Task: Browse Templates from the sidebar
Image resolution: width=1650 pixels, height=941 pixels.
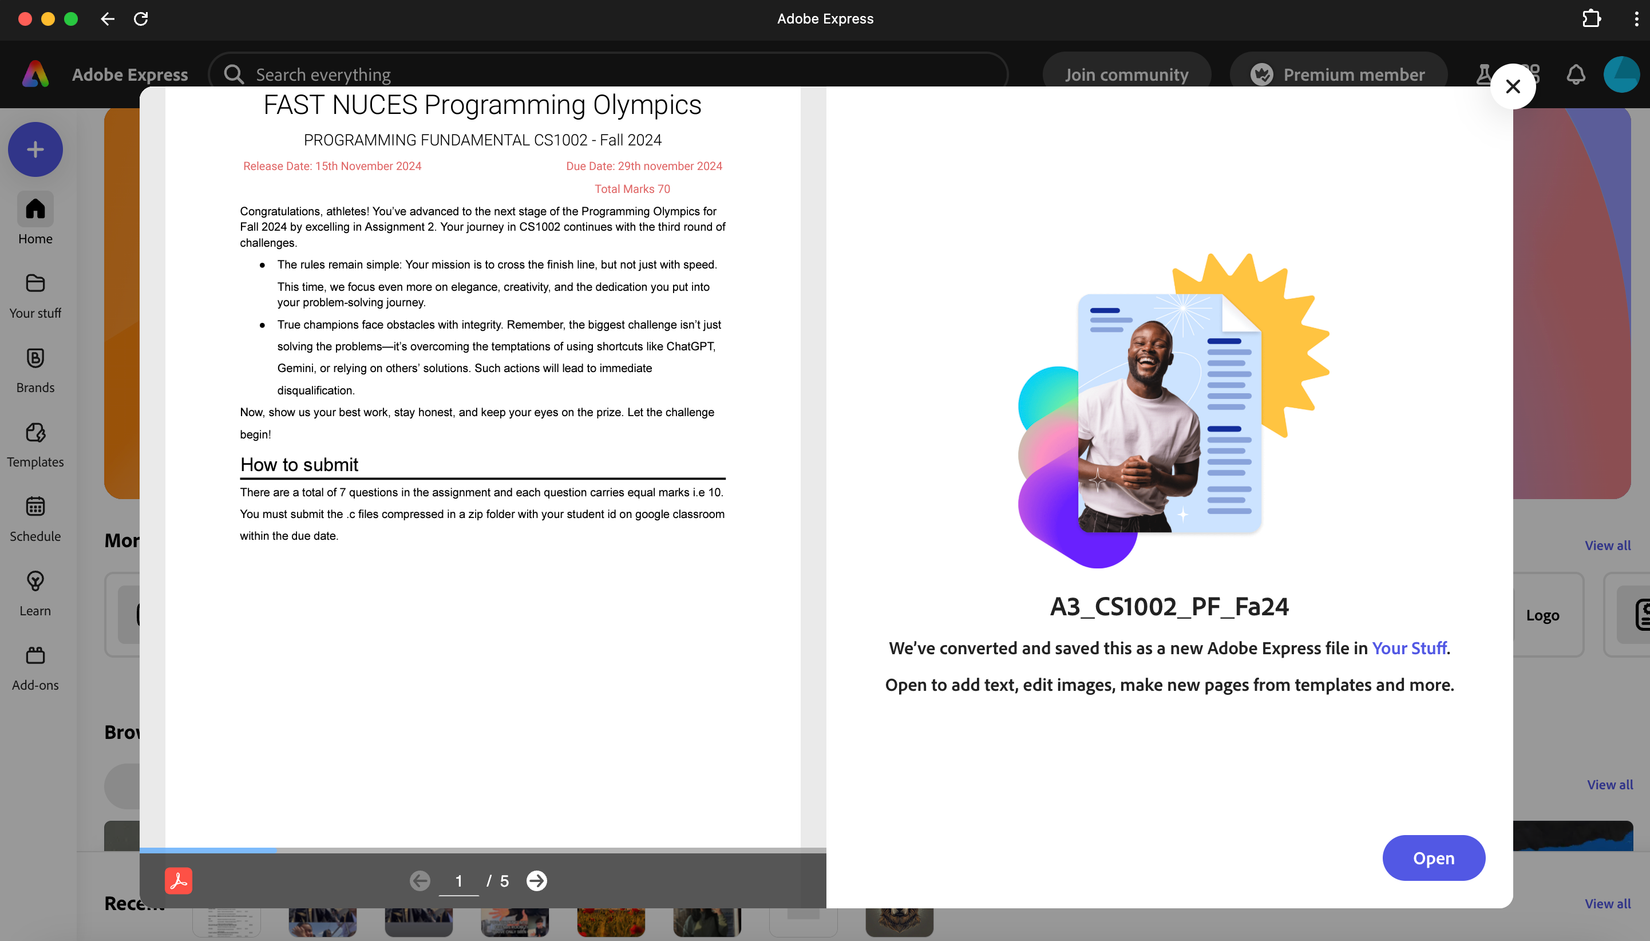Action: pos(35,443)
